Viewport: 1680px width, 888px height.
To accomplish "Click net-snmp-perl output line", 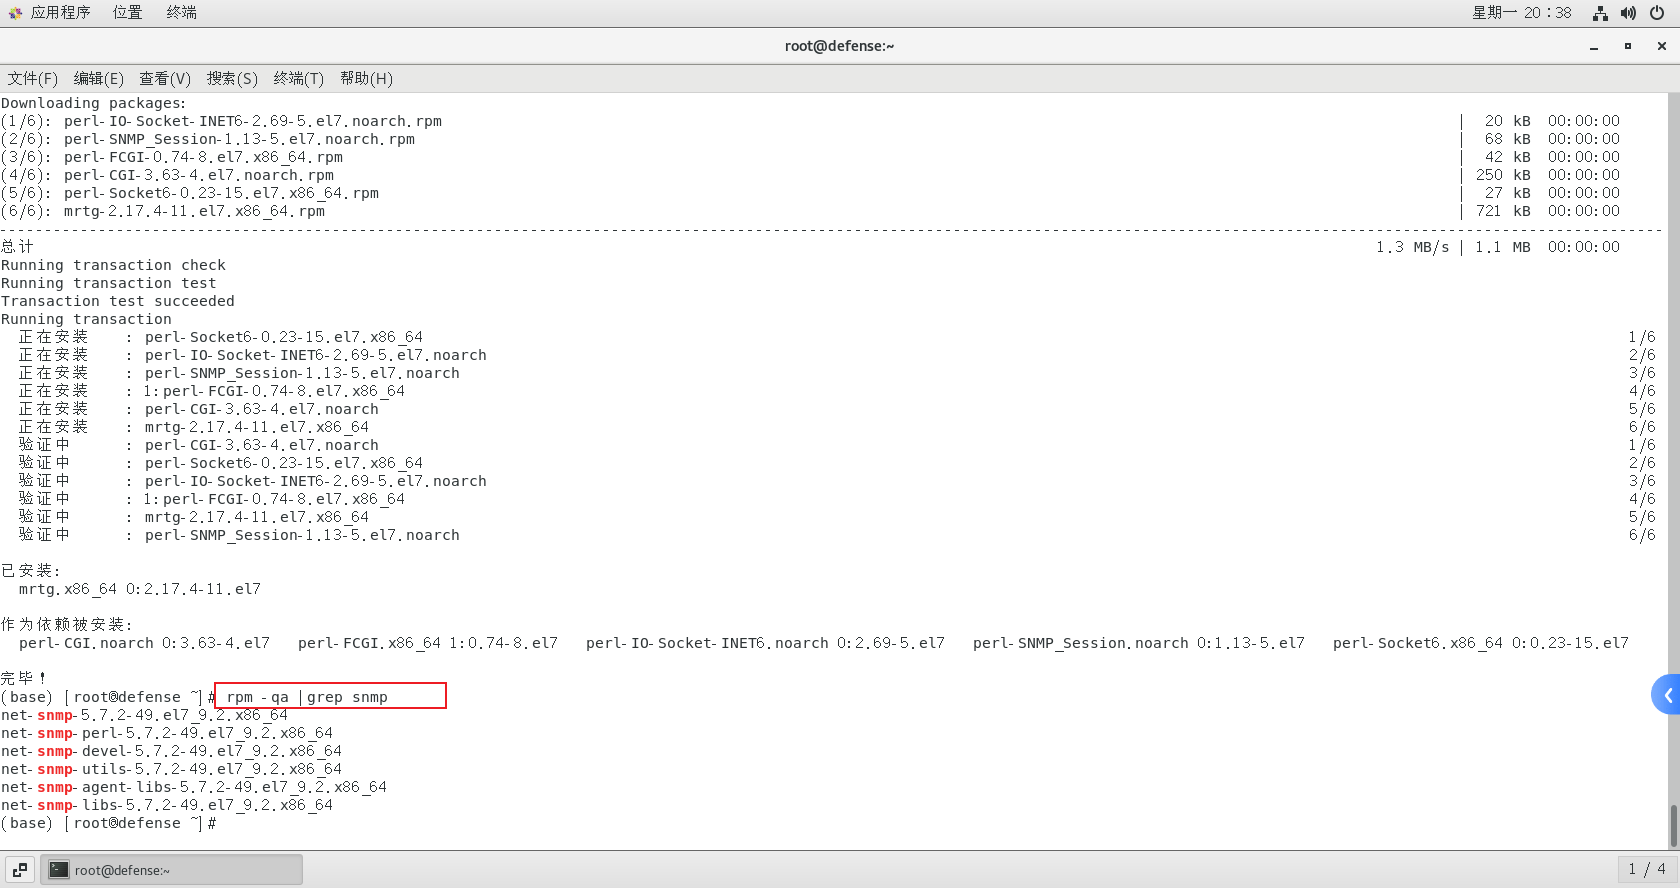I will click(167, 733).
